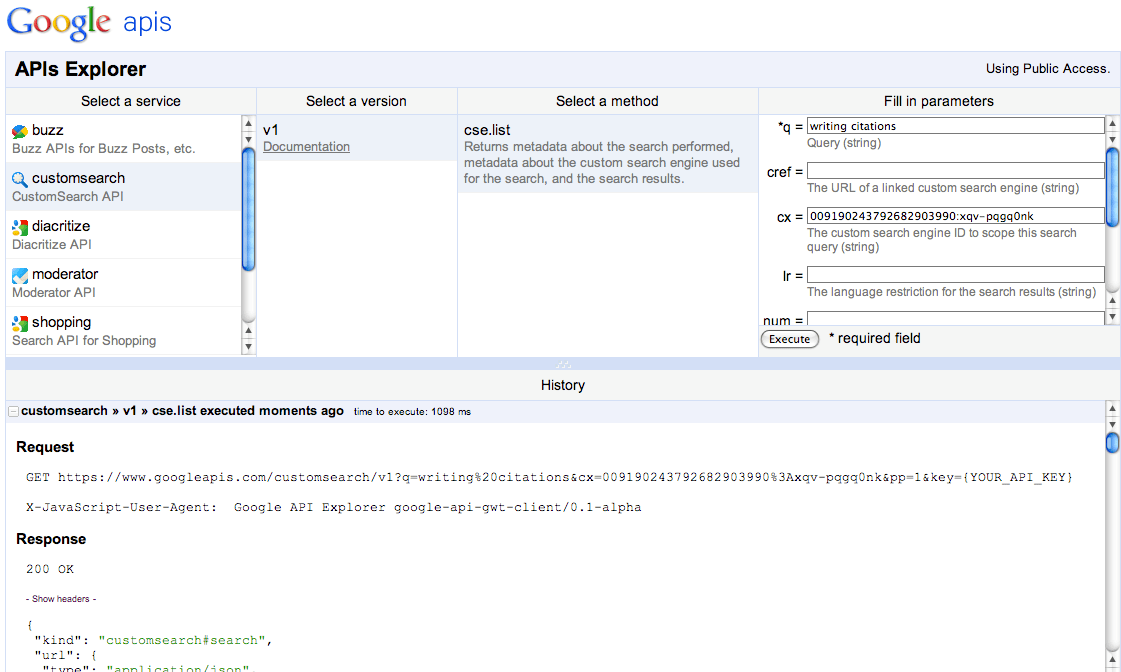Pick the moderator service
This screenshot has height=672, width=1121.
pos(124,282)
